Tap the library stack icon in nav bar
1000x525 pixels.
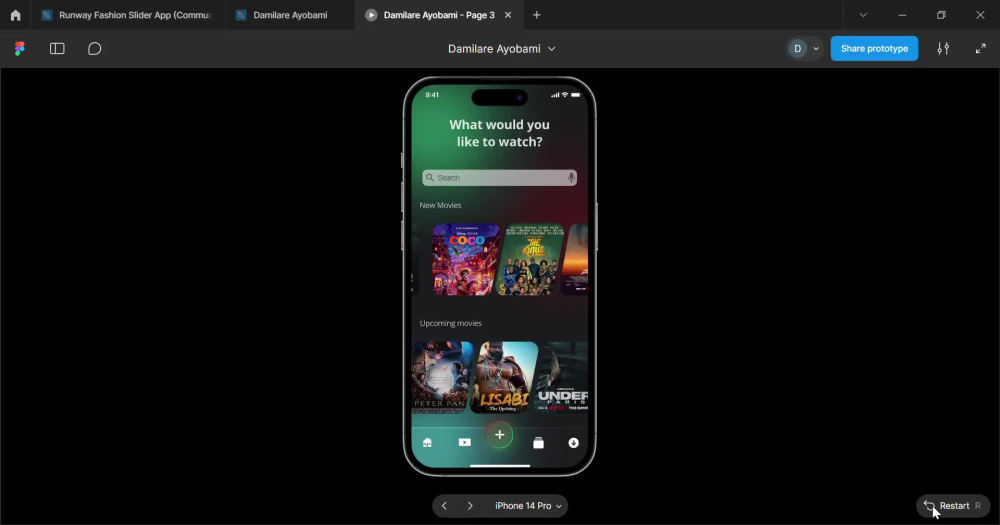pos(538,443)
